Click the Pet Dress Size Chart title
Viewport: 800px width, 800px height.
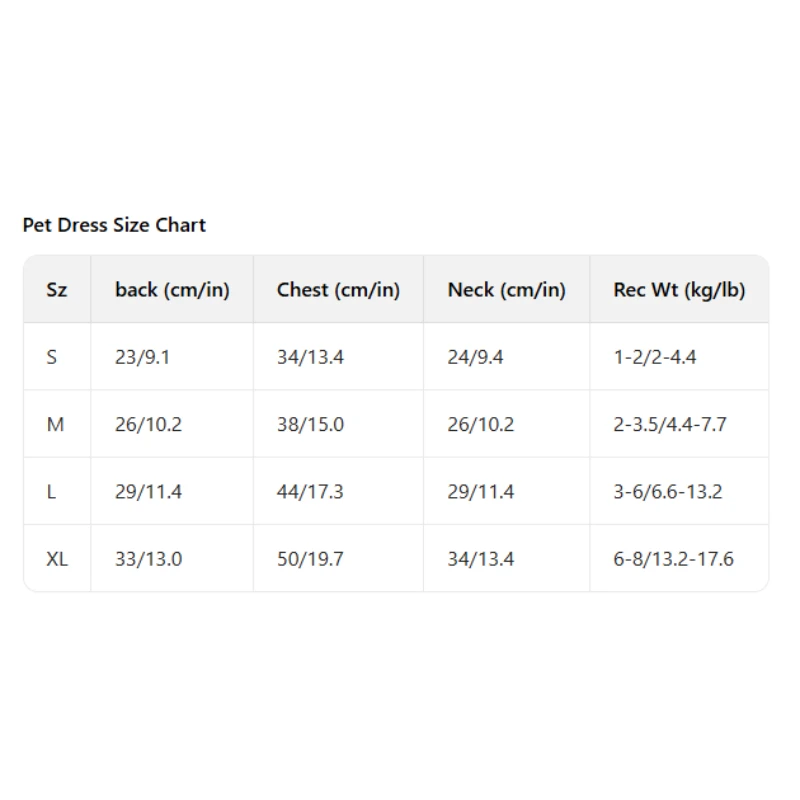pos(114,225)
